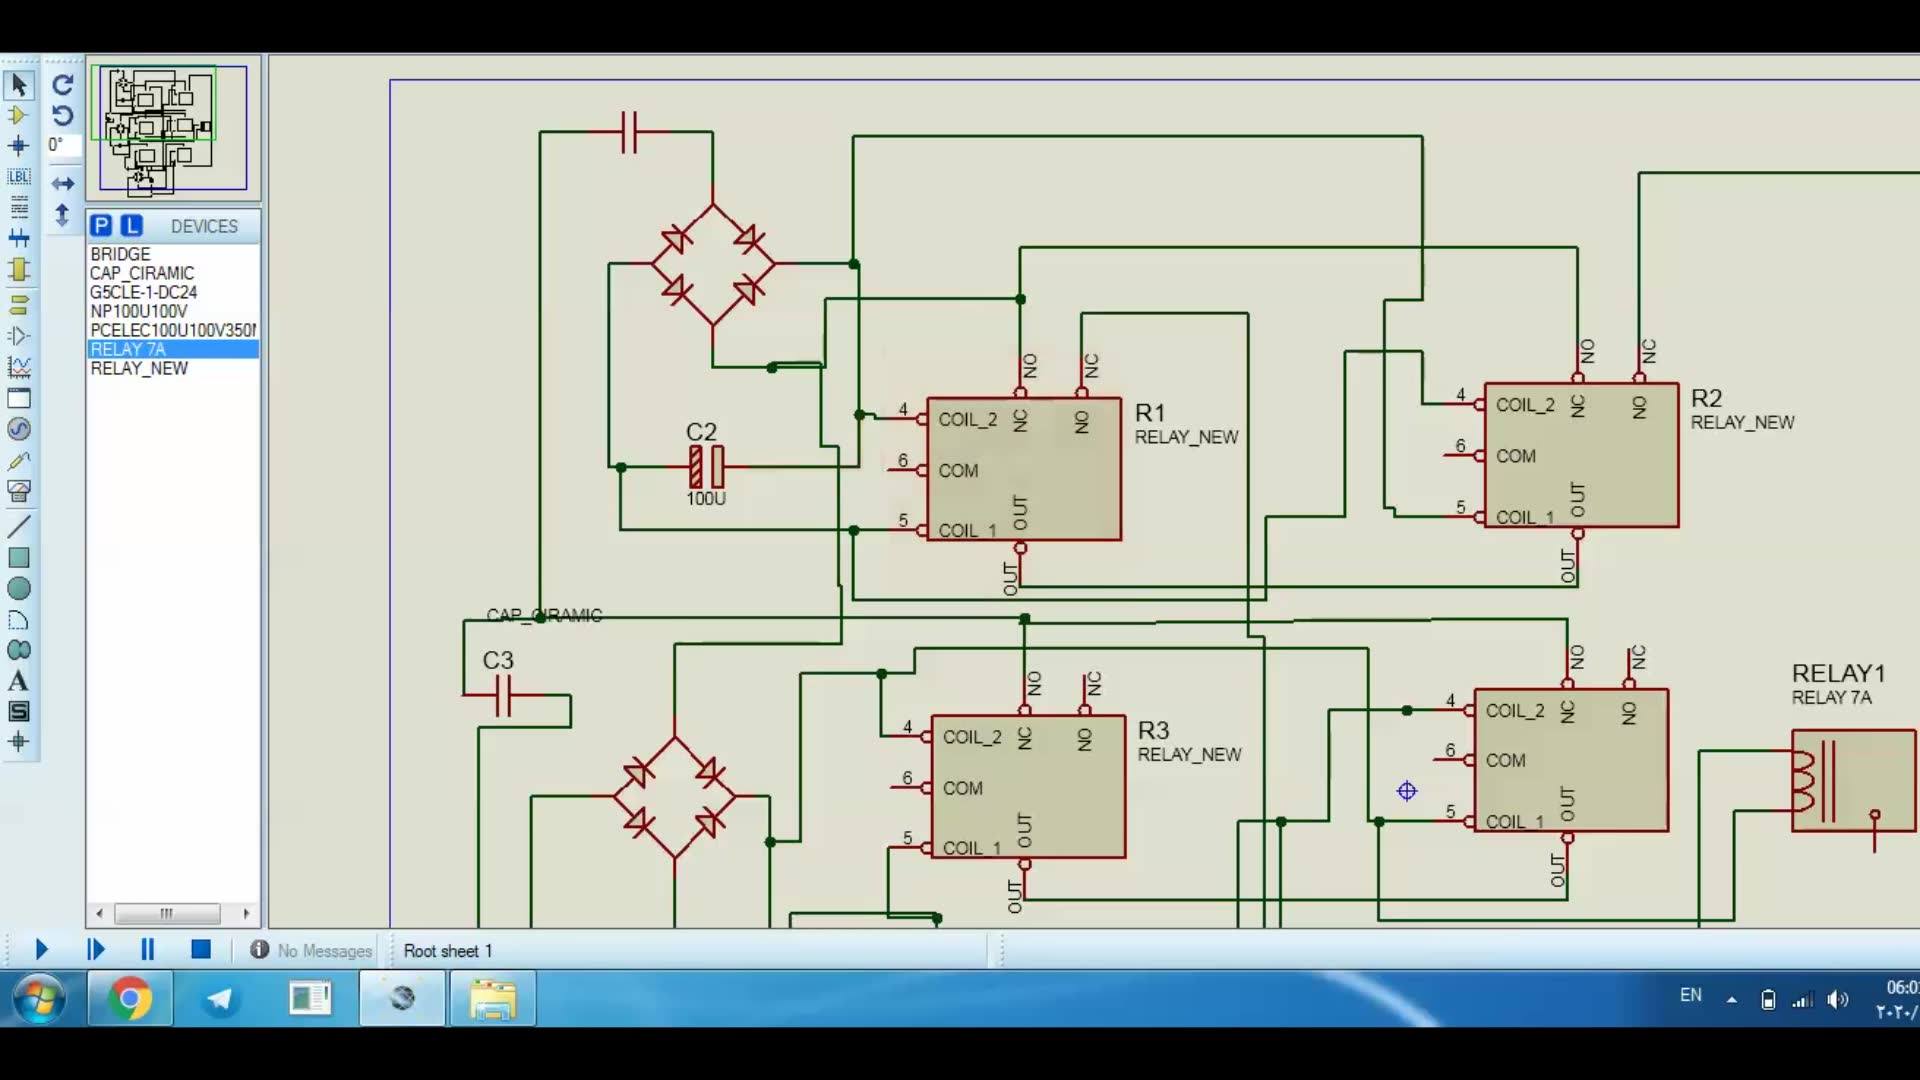Select RELAY_NEW in the devices list
The height and width of the screenshot is (1080, 1920).
pos(173,368)
